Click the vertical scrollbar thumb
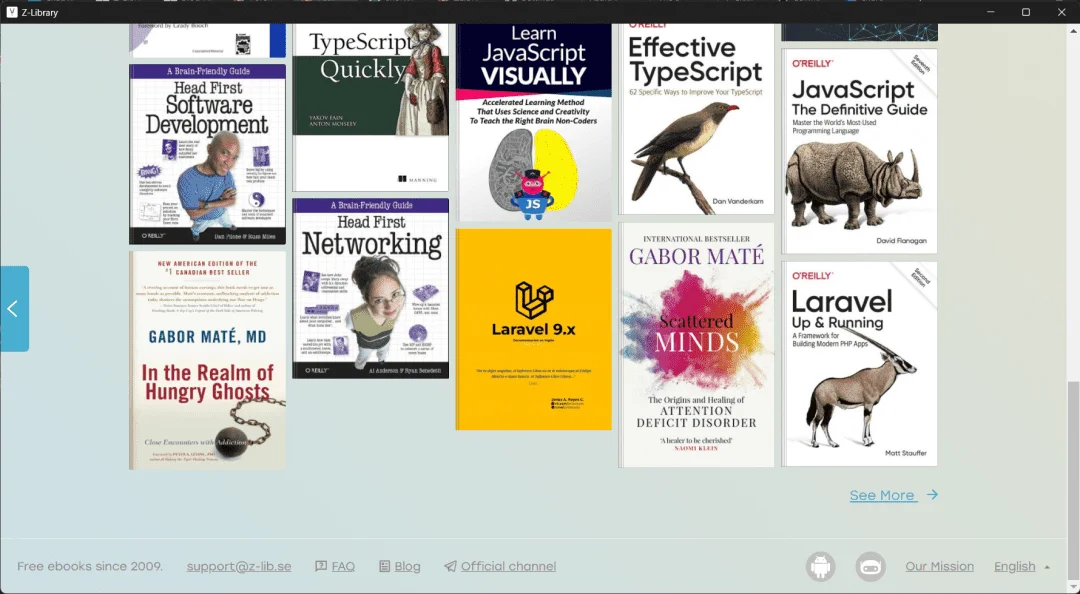The image size is (1080, 594). (1072, 479)
